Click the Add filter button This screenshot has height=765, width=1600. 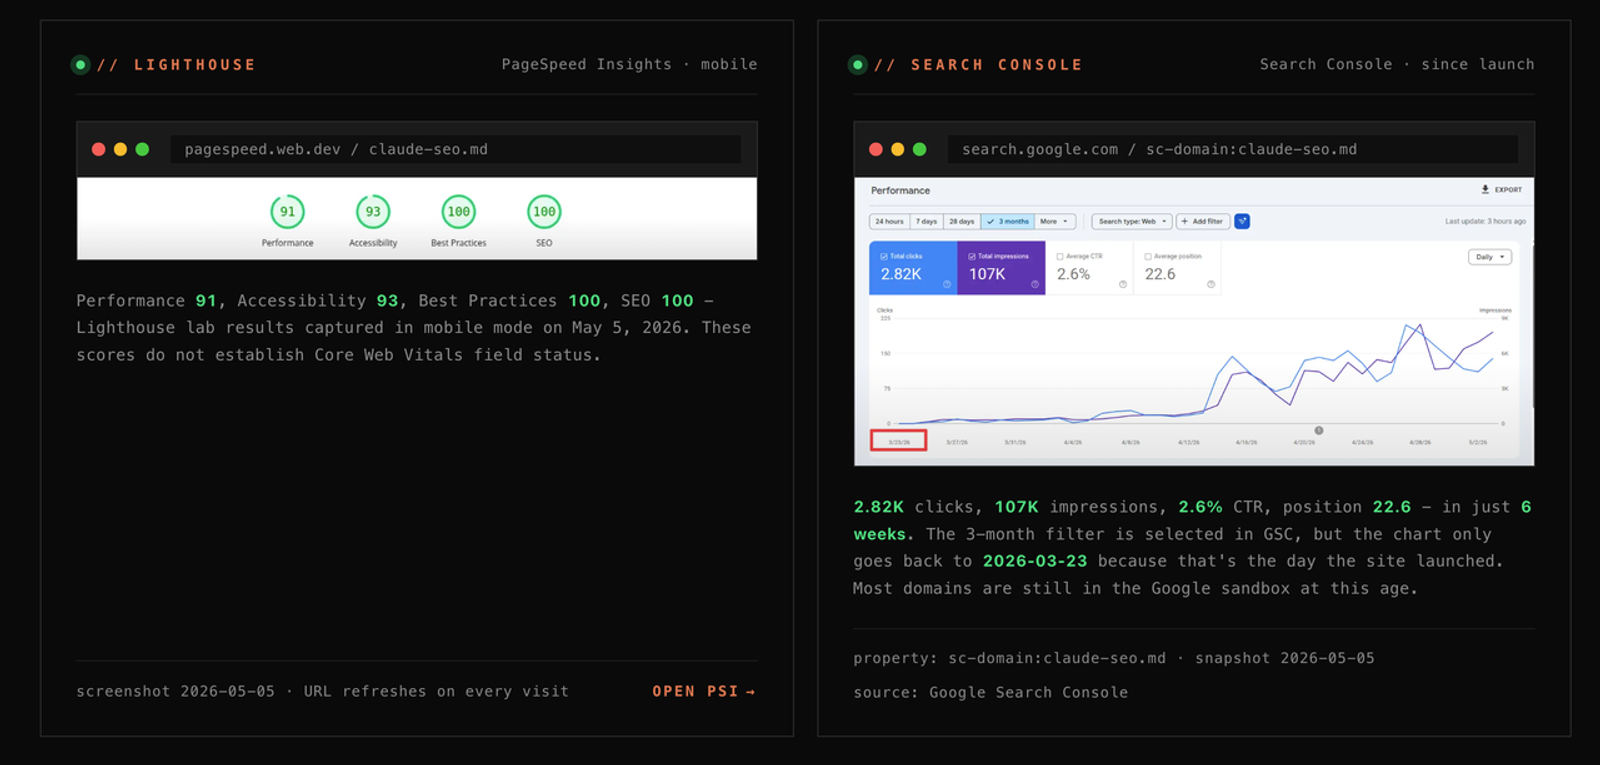click(x=1202, y=222)
